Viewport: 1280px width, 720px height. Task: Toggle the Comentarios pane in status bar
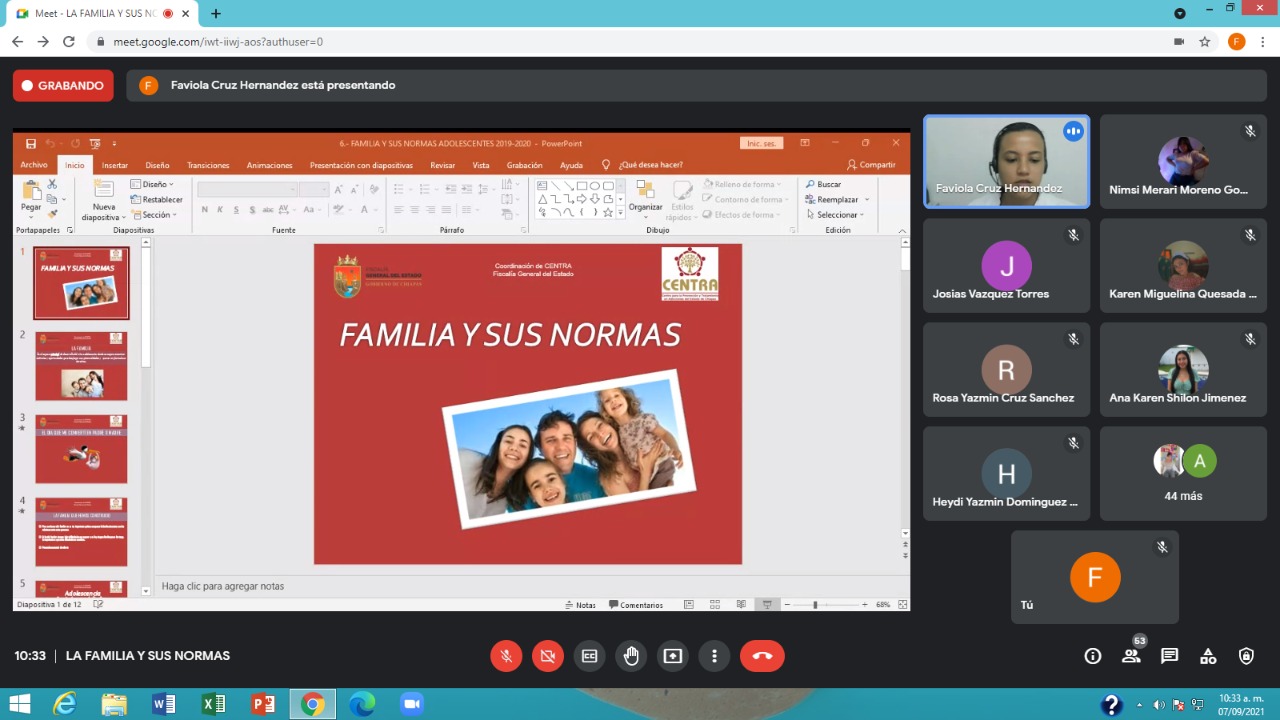pyautogui.click(x=635, y=605)
